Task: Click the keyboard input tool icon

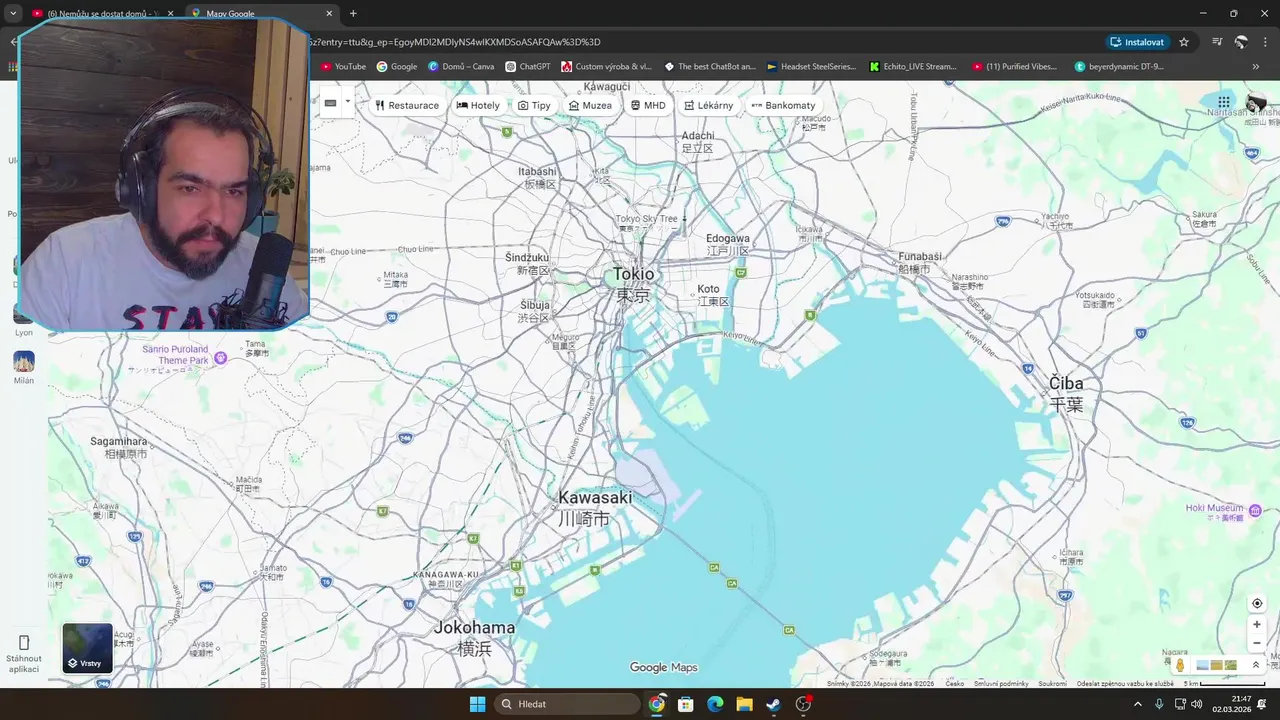Action: [330, 102]
